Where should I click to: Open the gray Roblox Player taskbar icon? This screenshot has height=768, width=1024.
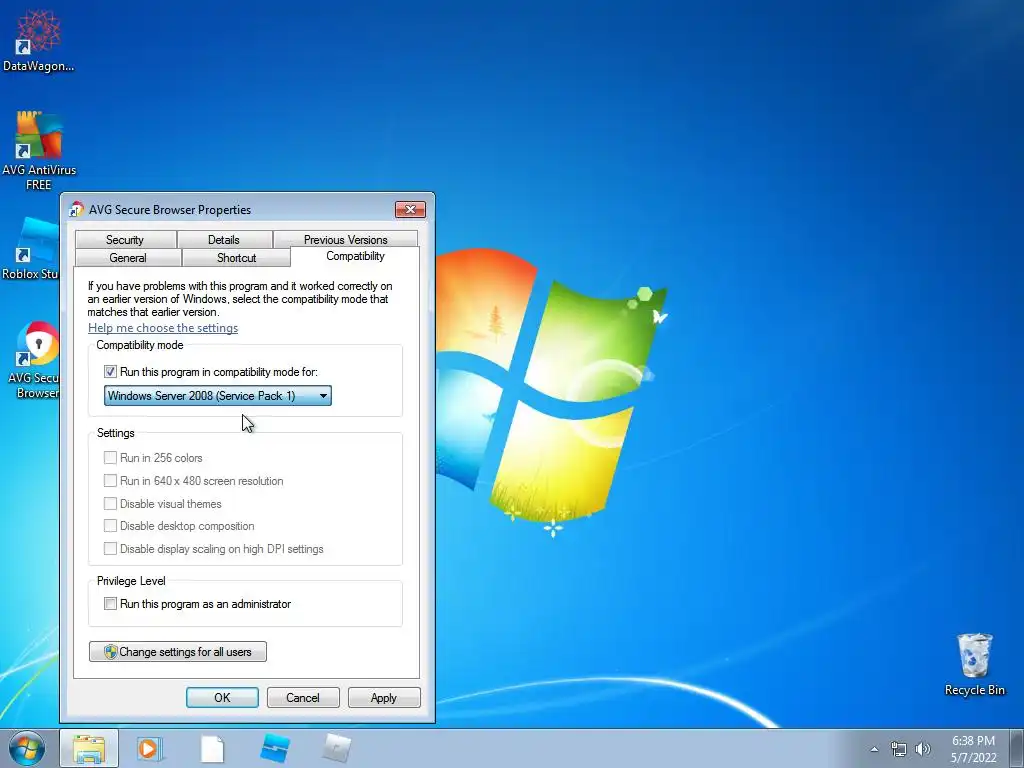point(337,748)
